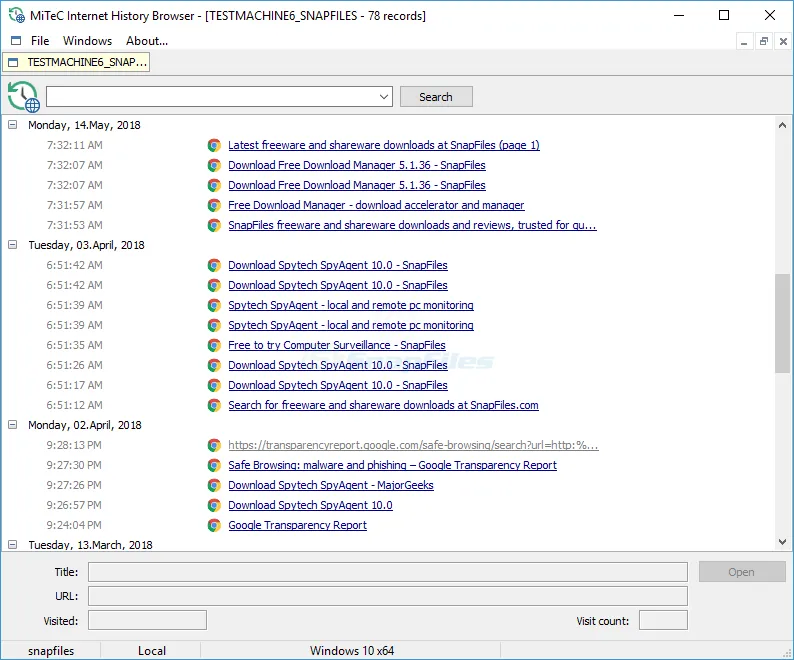
Task: Open Google Transparency Report link
Action: (x=297, y=525)
